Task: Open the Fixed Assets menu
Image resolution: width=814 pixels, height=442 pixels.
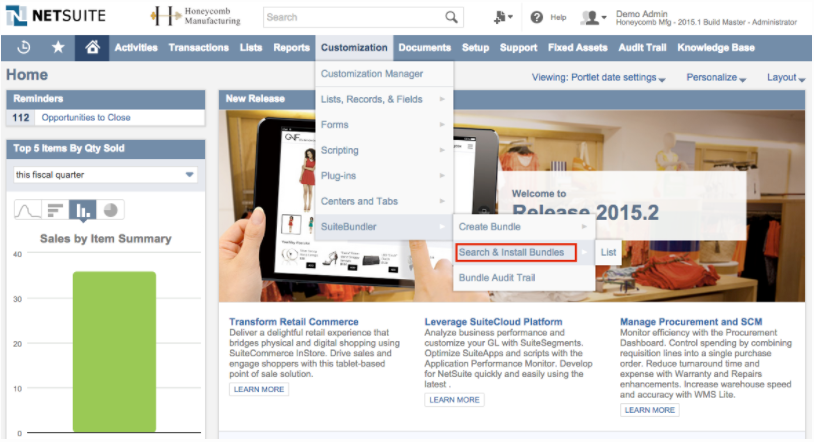Action: coord(578,48)
